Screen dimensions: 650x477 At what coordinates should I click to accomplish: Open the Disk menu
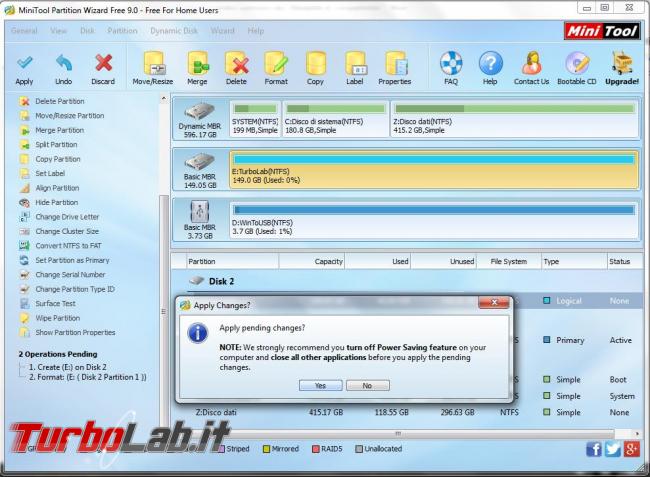tap(87, 31)
